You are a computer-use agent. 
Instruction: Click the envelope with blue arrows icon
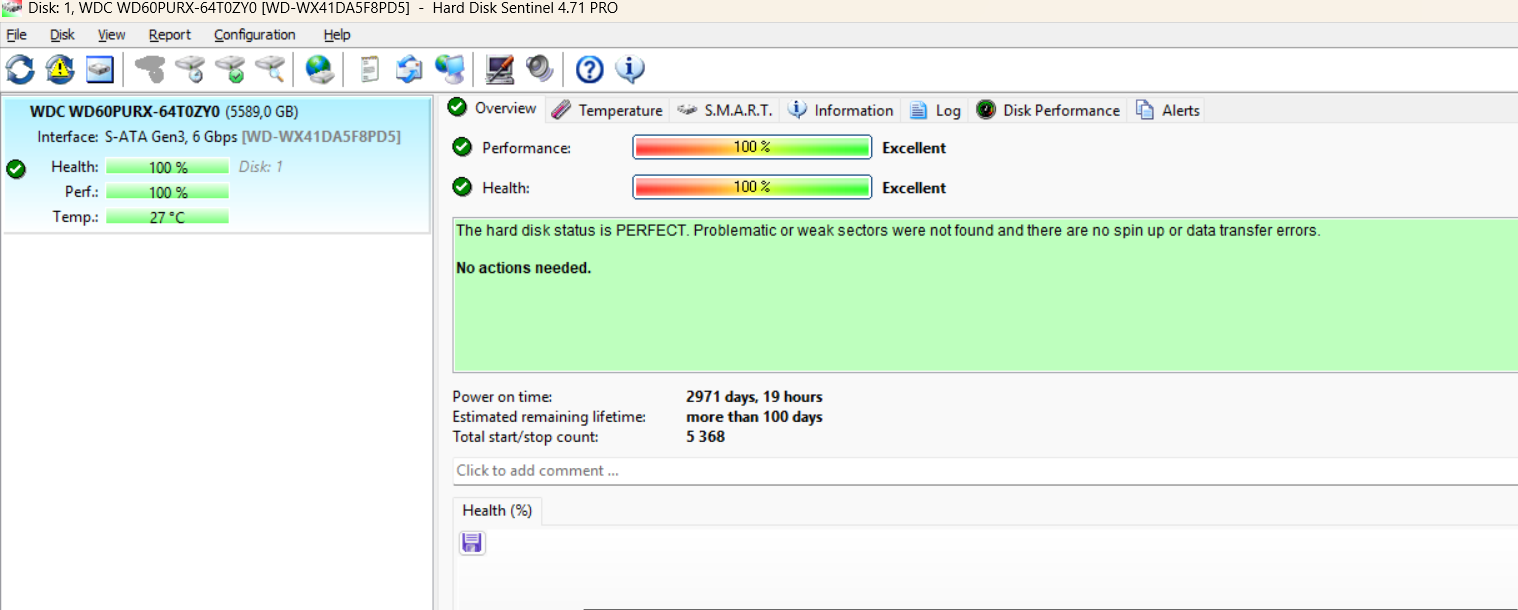pos(409,69)
